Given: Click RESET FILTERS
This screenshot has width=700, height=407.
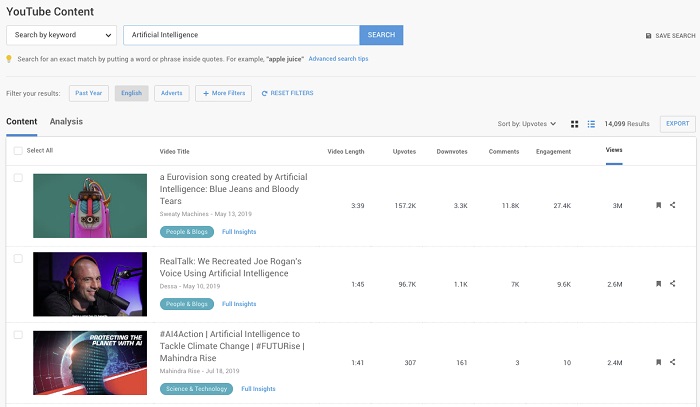Looking at the screenshot, I should coord(288,93).
